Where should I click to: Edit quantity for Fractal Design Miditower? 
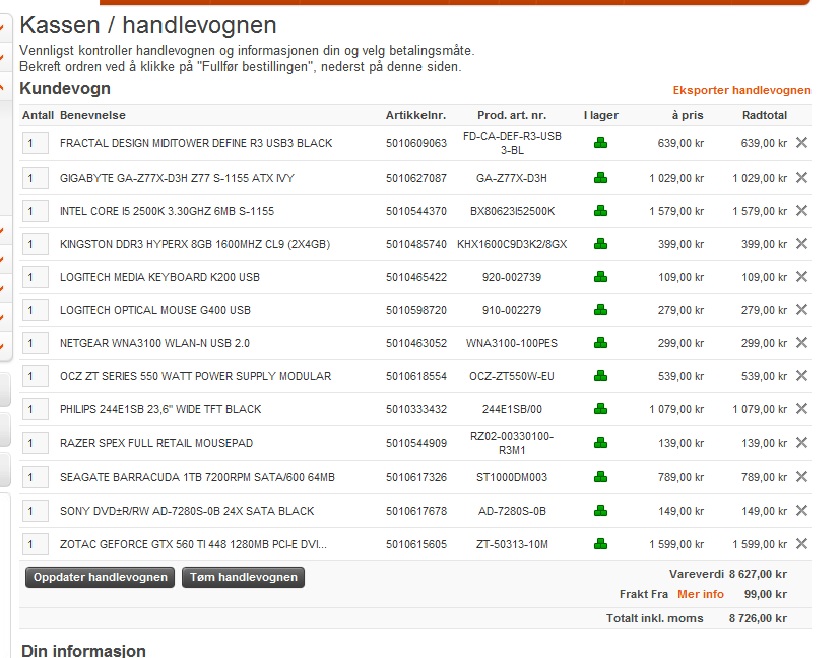pos(35,143)
